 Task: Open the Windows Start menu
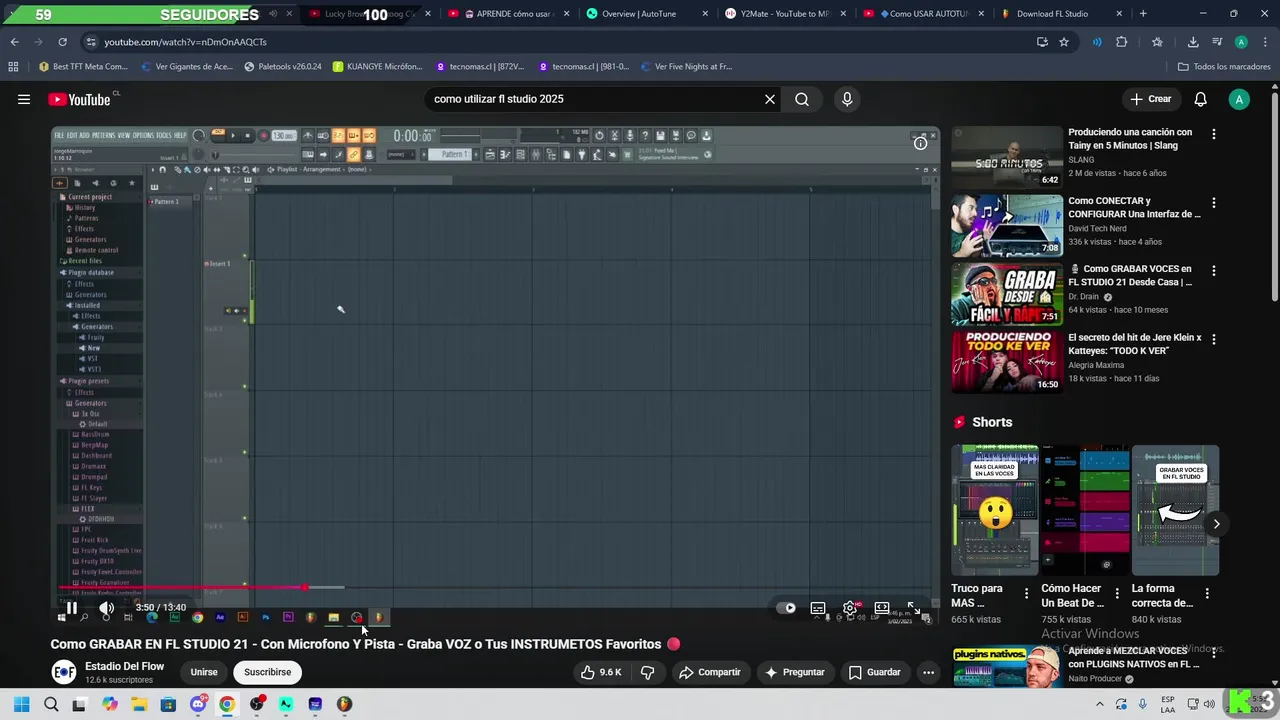pyautogui.click(x=21, y=704)
